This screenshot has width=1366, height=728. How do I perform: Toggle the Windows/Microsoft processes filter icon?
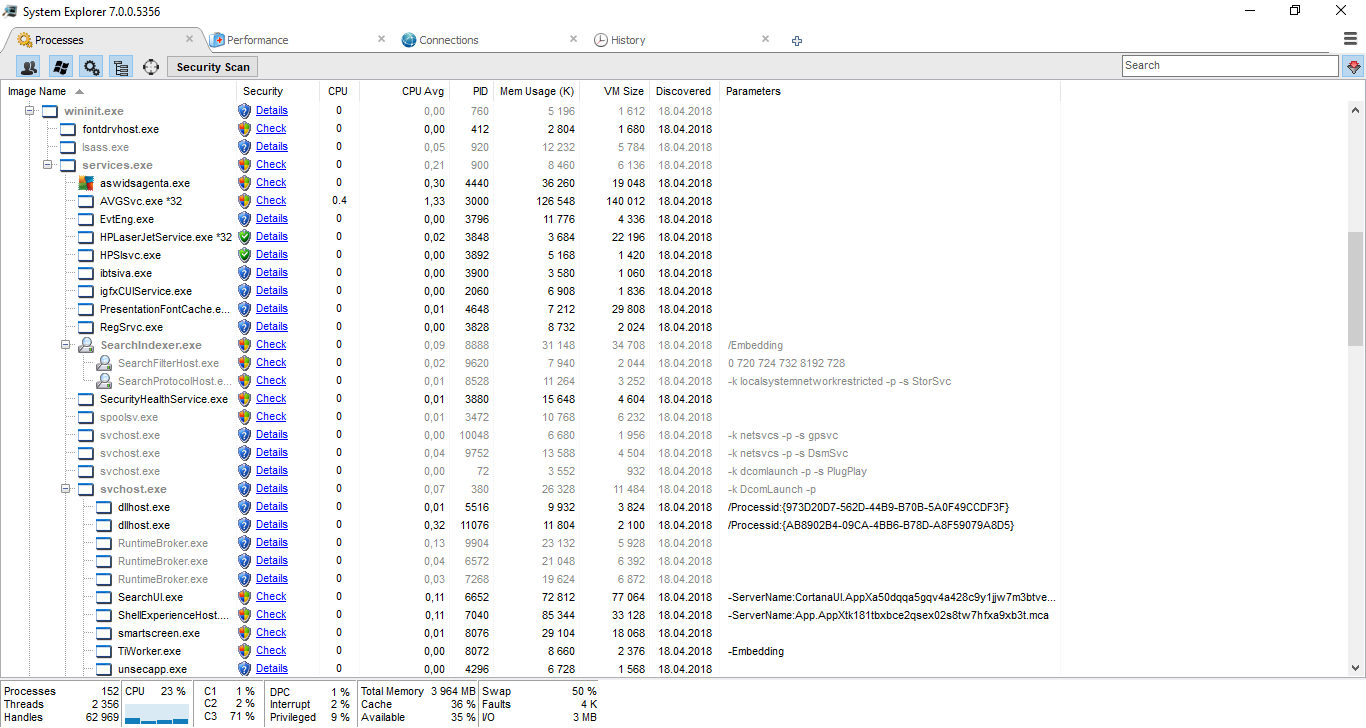point(60,67)
